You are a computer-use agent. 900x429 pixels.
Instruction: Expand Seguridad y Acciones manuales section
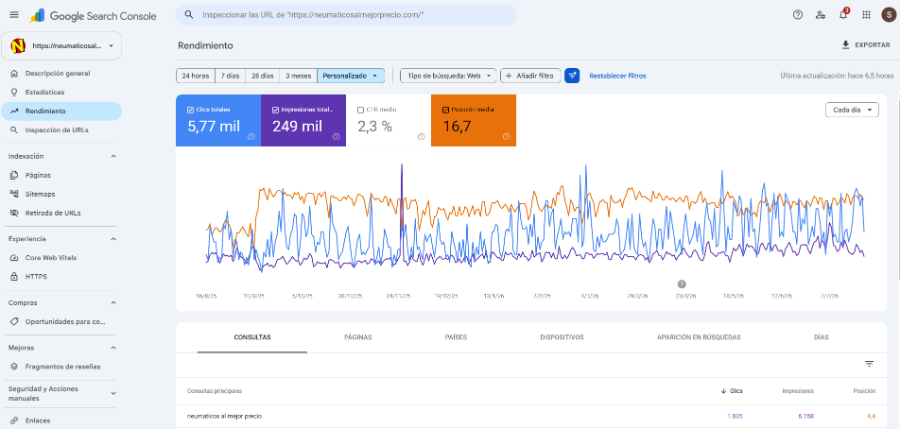click(113, 393)
